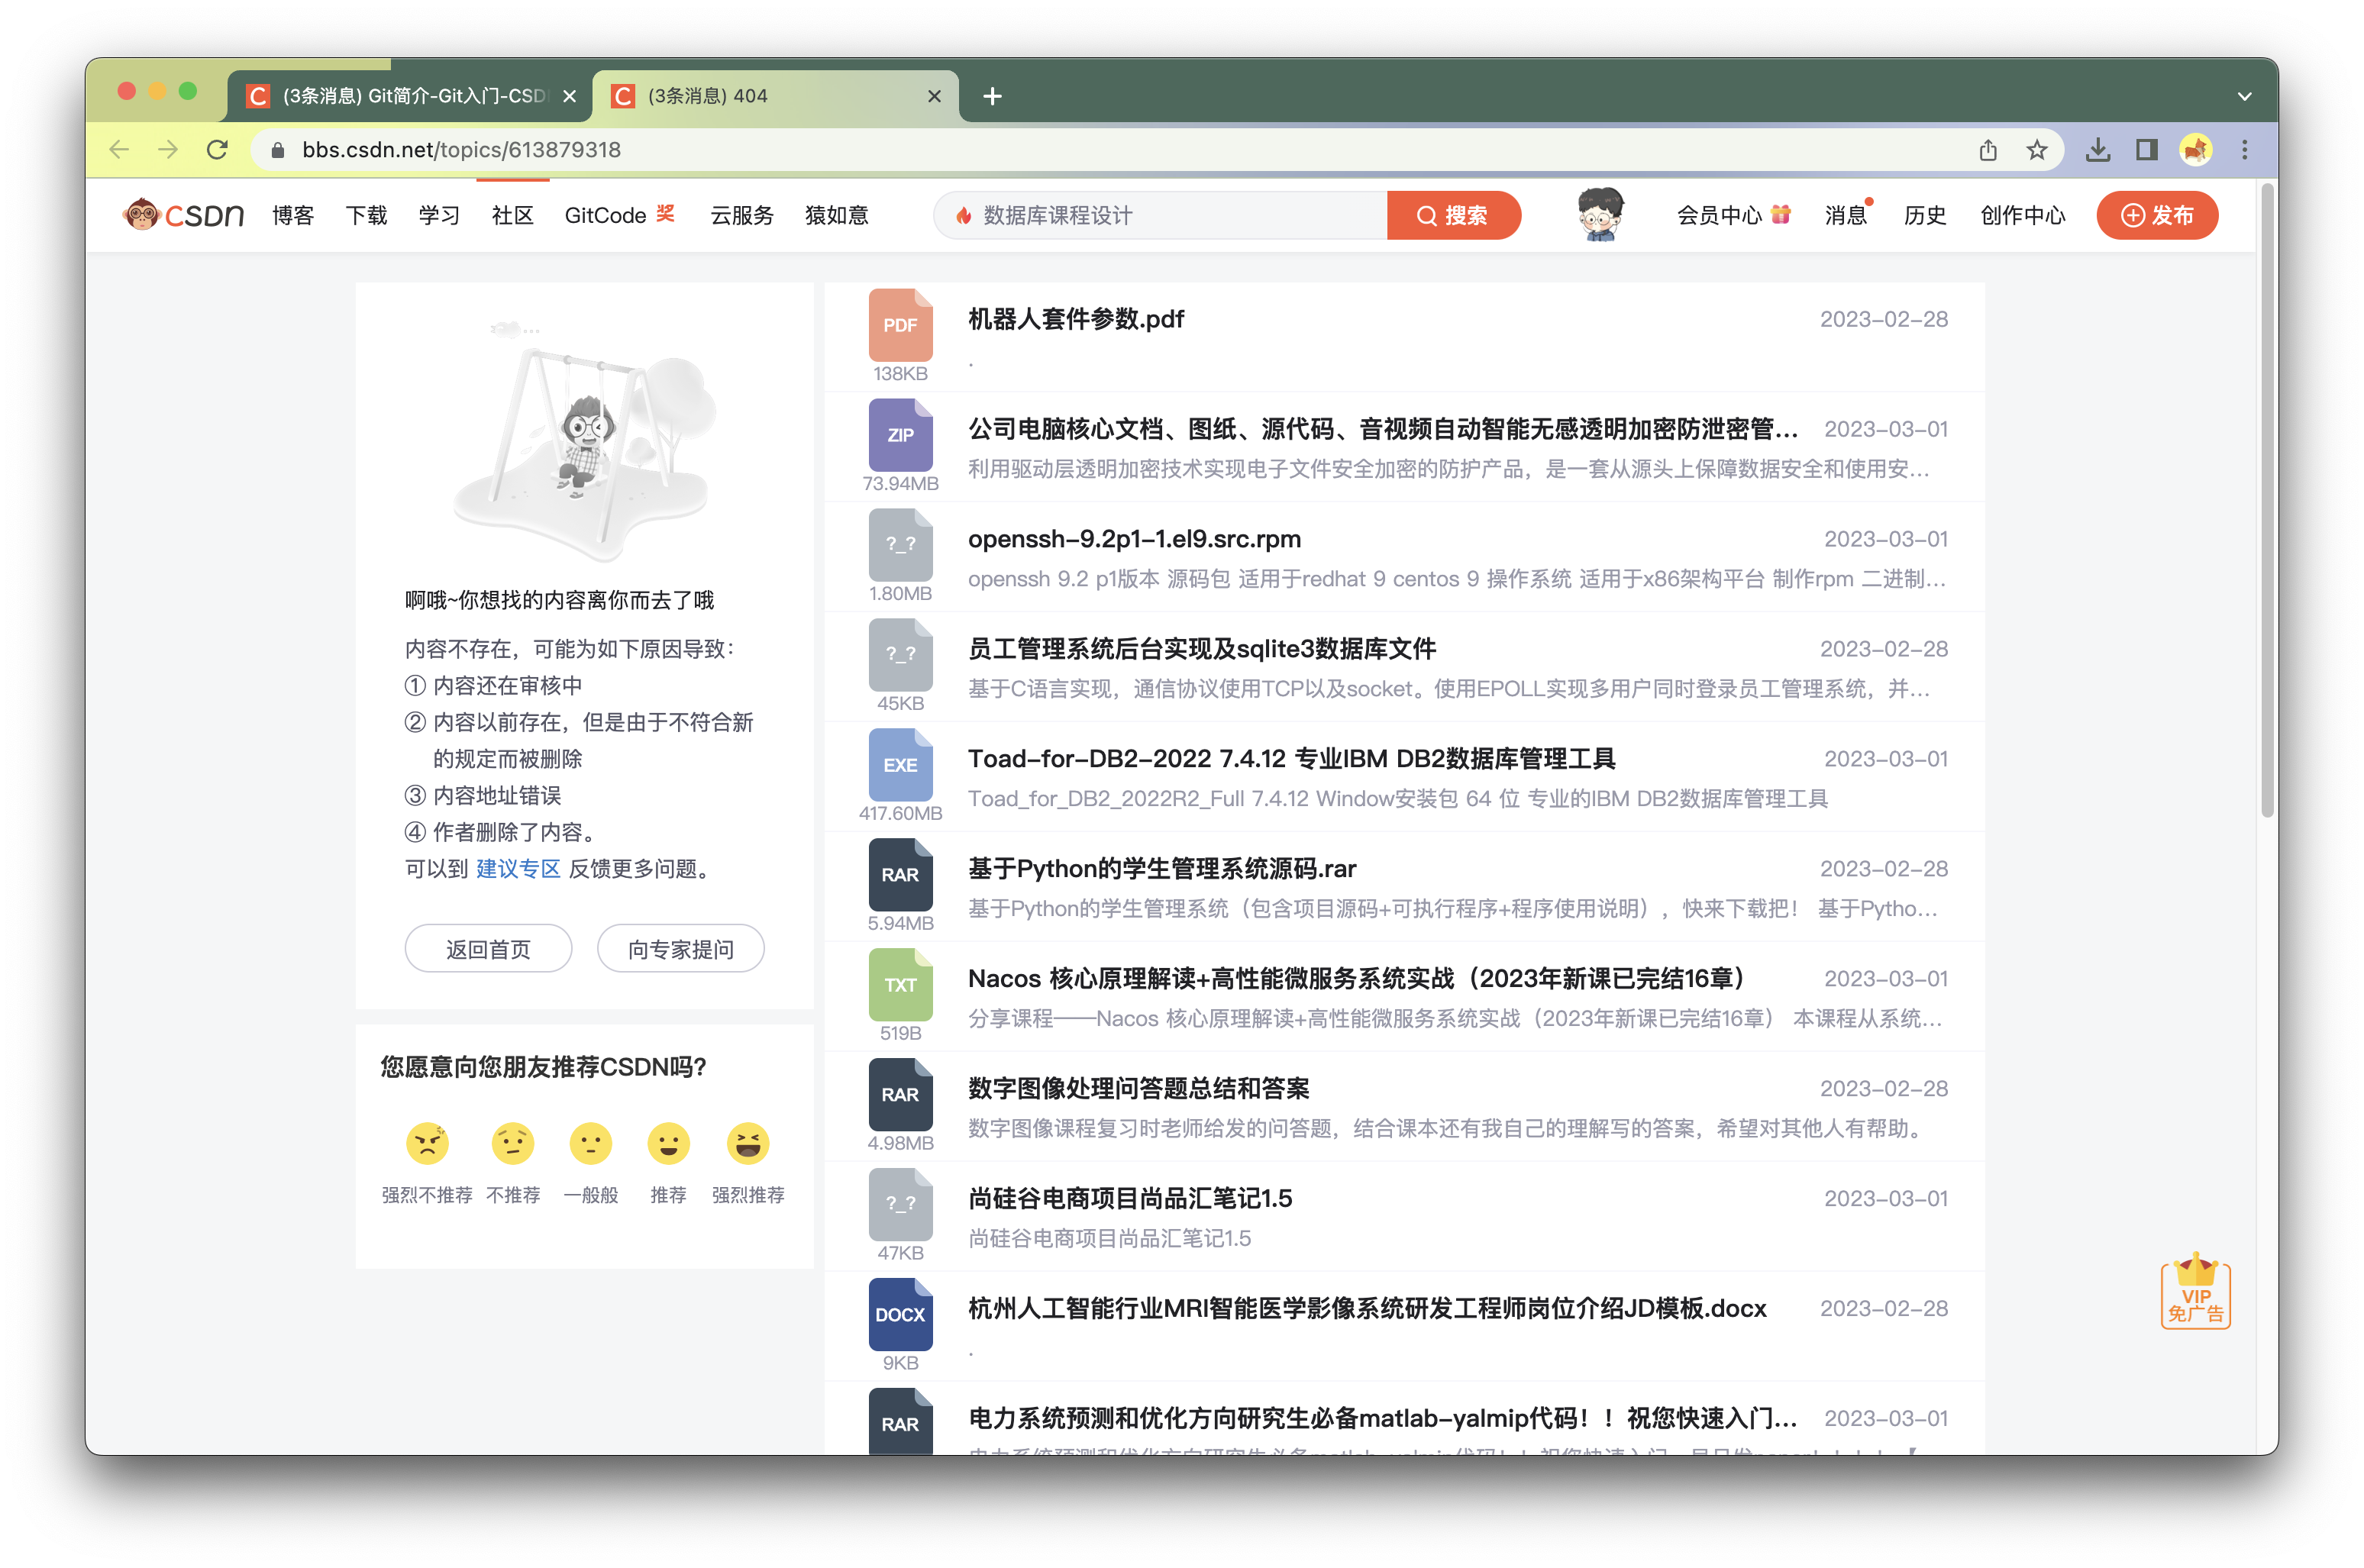Select the strongly recommend laughing emoji
Image resolution: width=2364 pixels, height=1568 pixels.
pyautogui.click(x=748, y=1143)
